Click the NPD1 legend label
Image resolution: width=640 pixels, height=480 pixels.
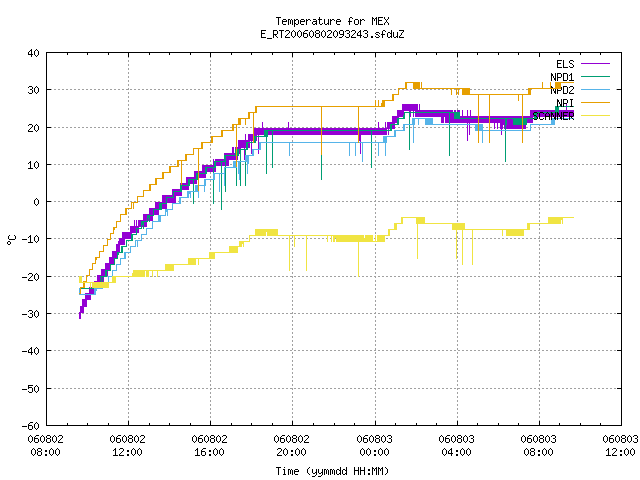(x=562, y=77)
